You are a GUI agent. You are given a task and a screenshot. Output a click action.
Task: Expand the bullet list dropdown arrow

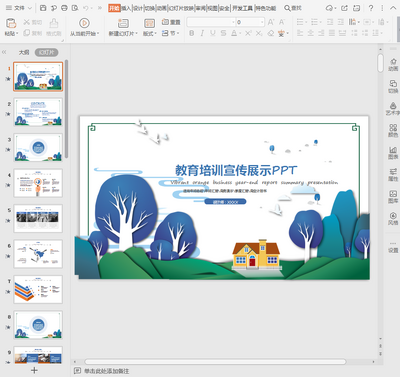click(306, 22)
